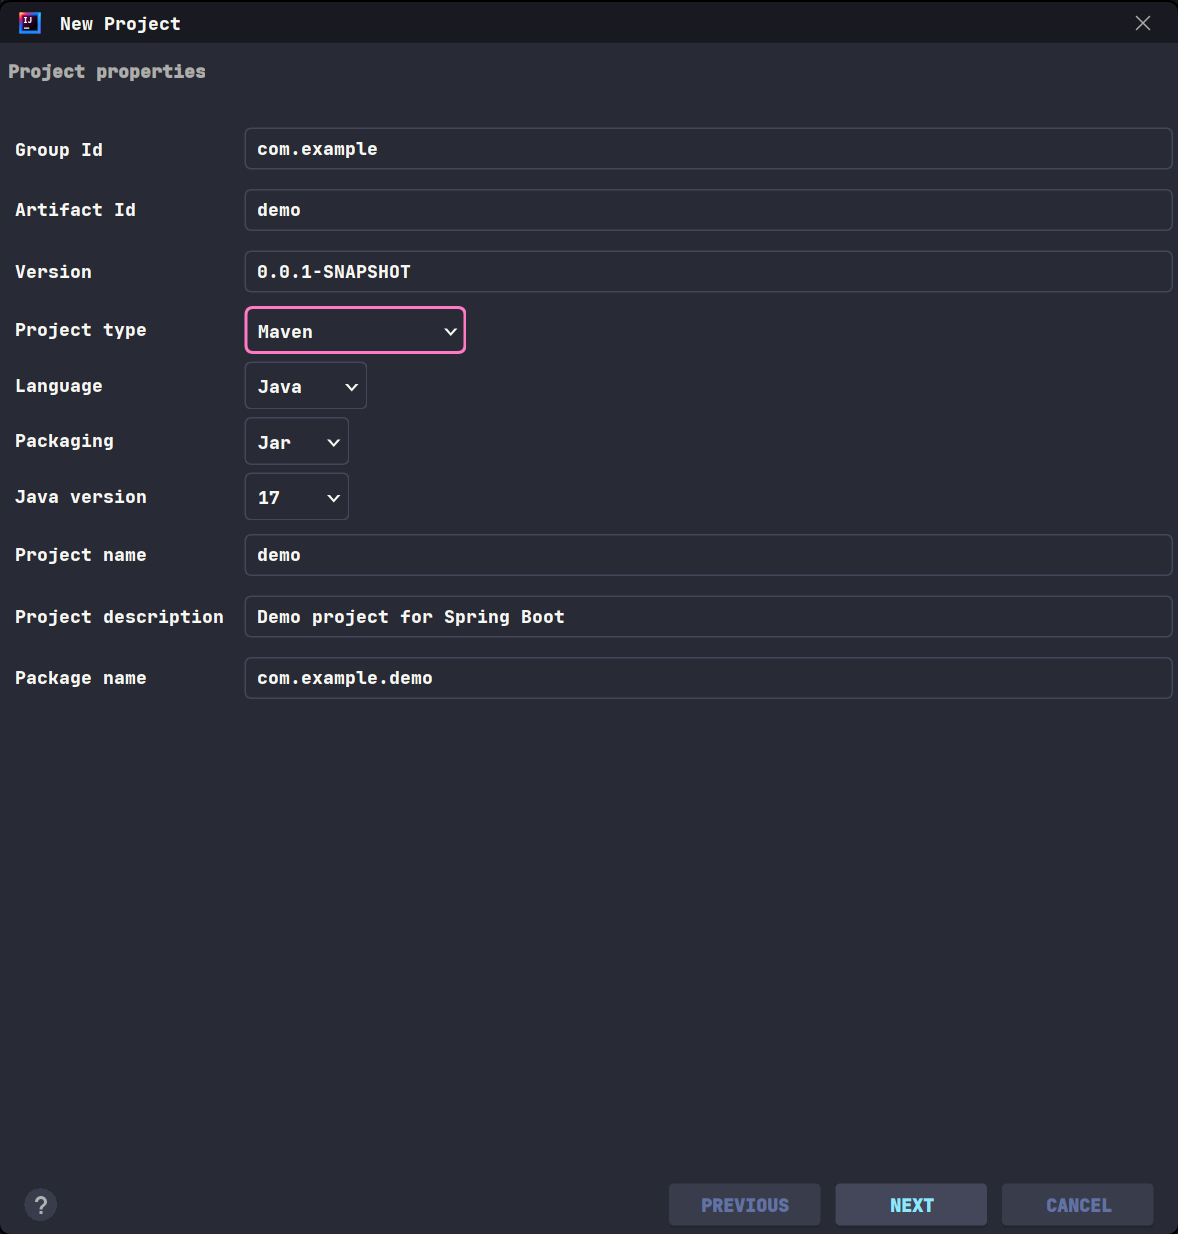Click the Package name label
Viewport: 1178px width, 1234px height.
point(81,678)
